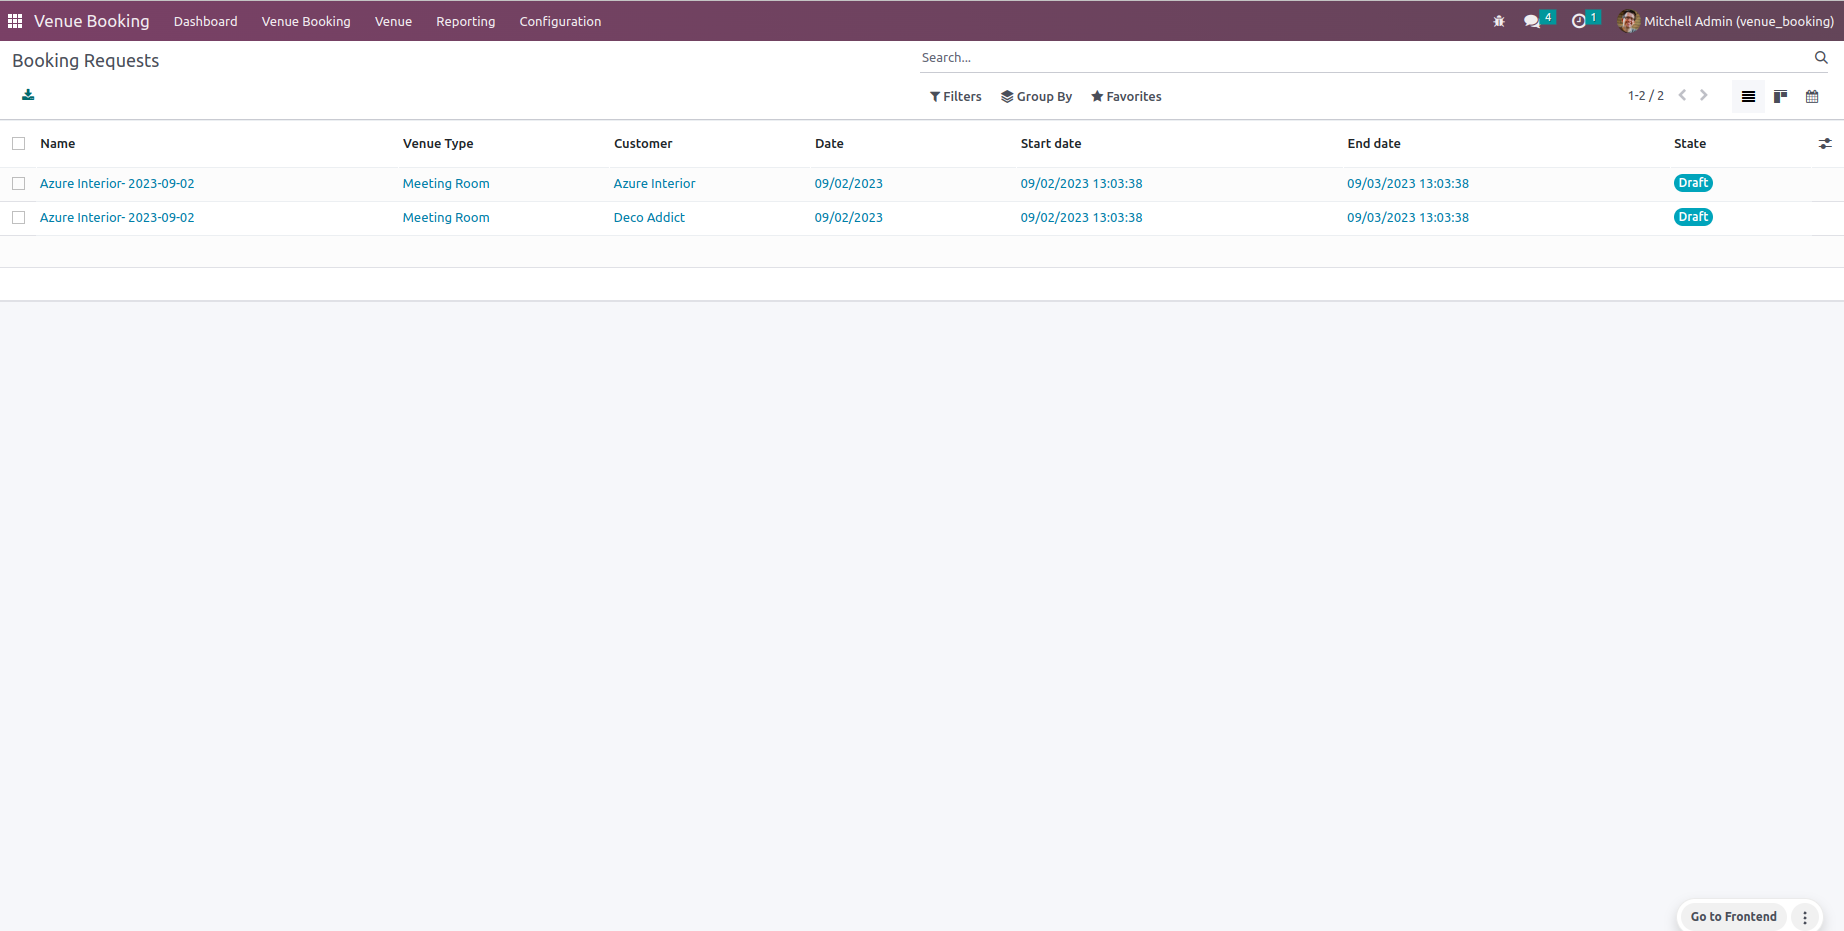Click the Venue Booking app title
The height and width of the screenshot is (931, 1844).
[92, 21]
